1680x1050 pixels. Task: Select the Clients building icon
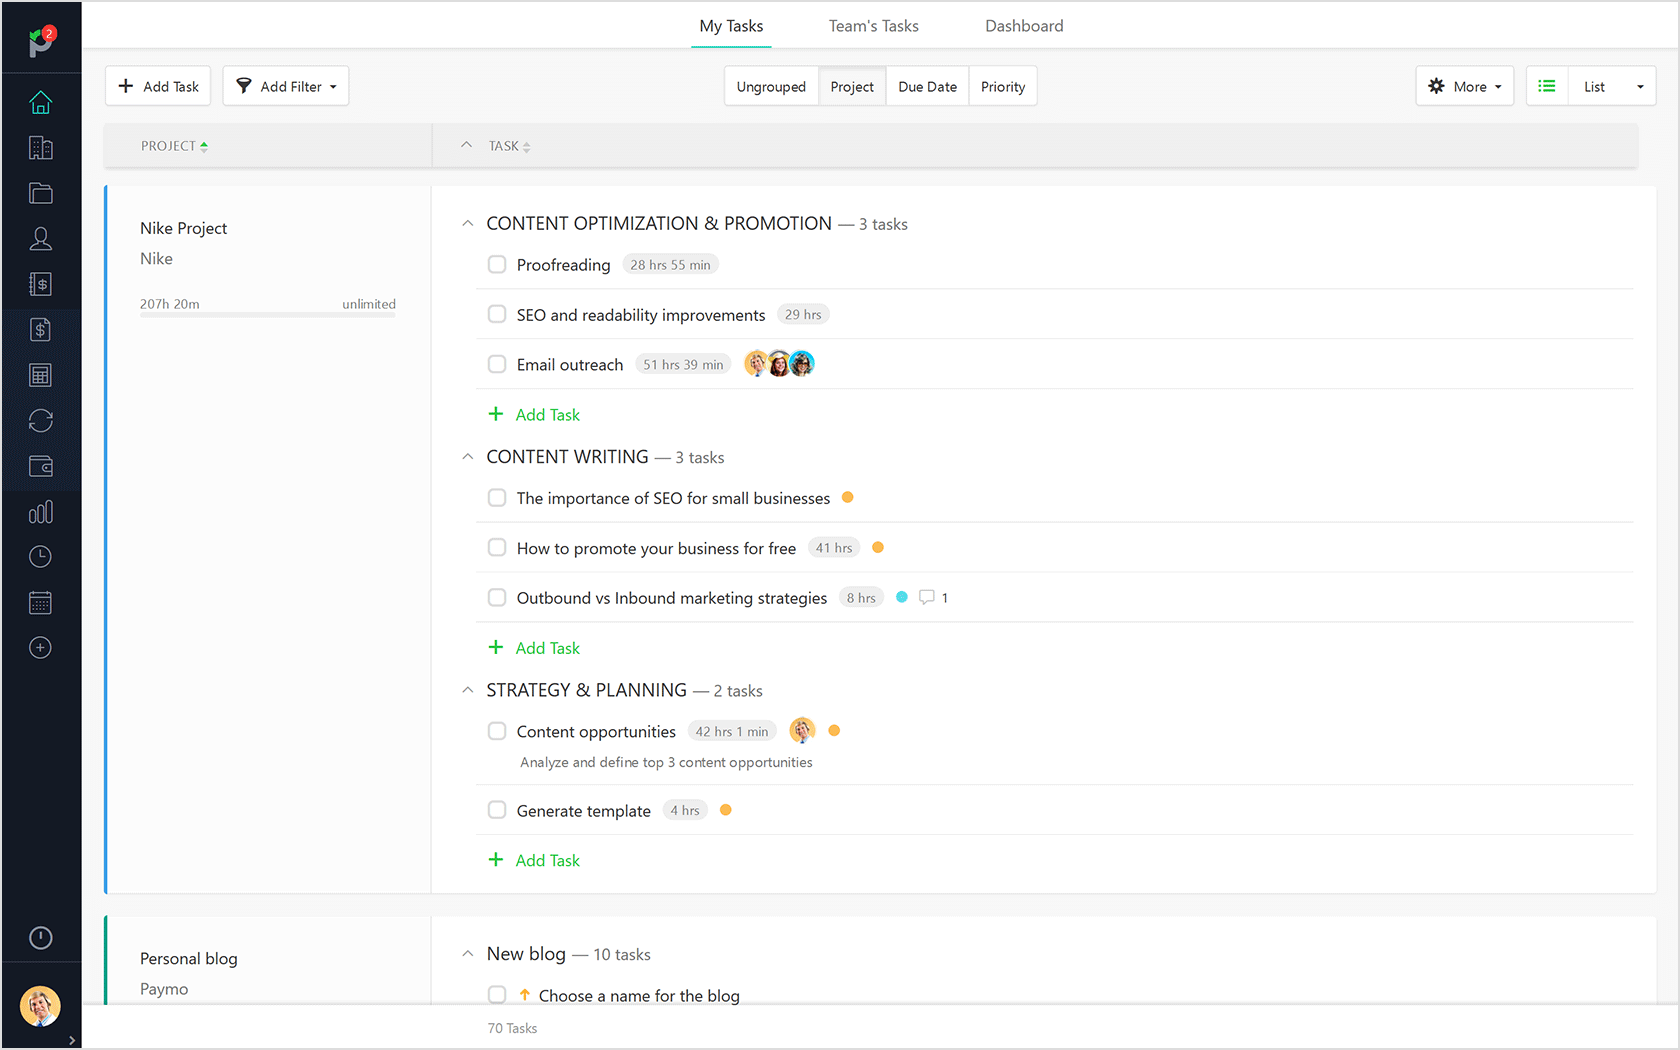pos(40,147)
